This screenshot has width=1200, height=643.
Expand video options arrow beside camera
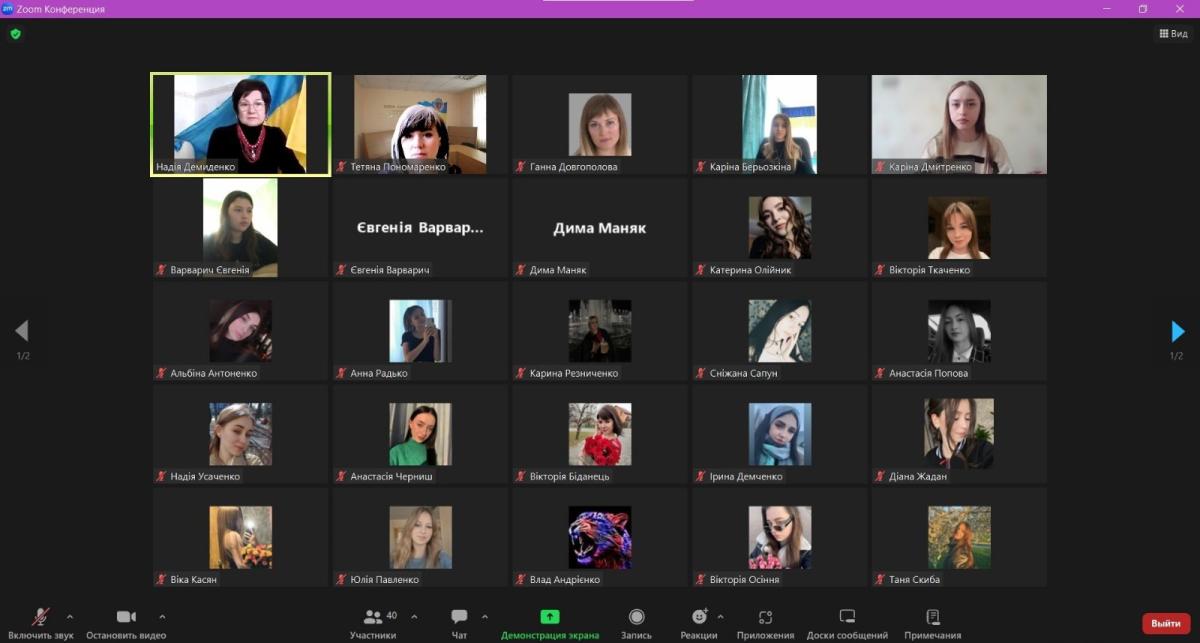pyautogui.click(x=162, y=616)
